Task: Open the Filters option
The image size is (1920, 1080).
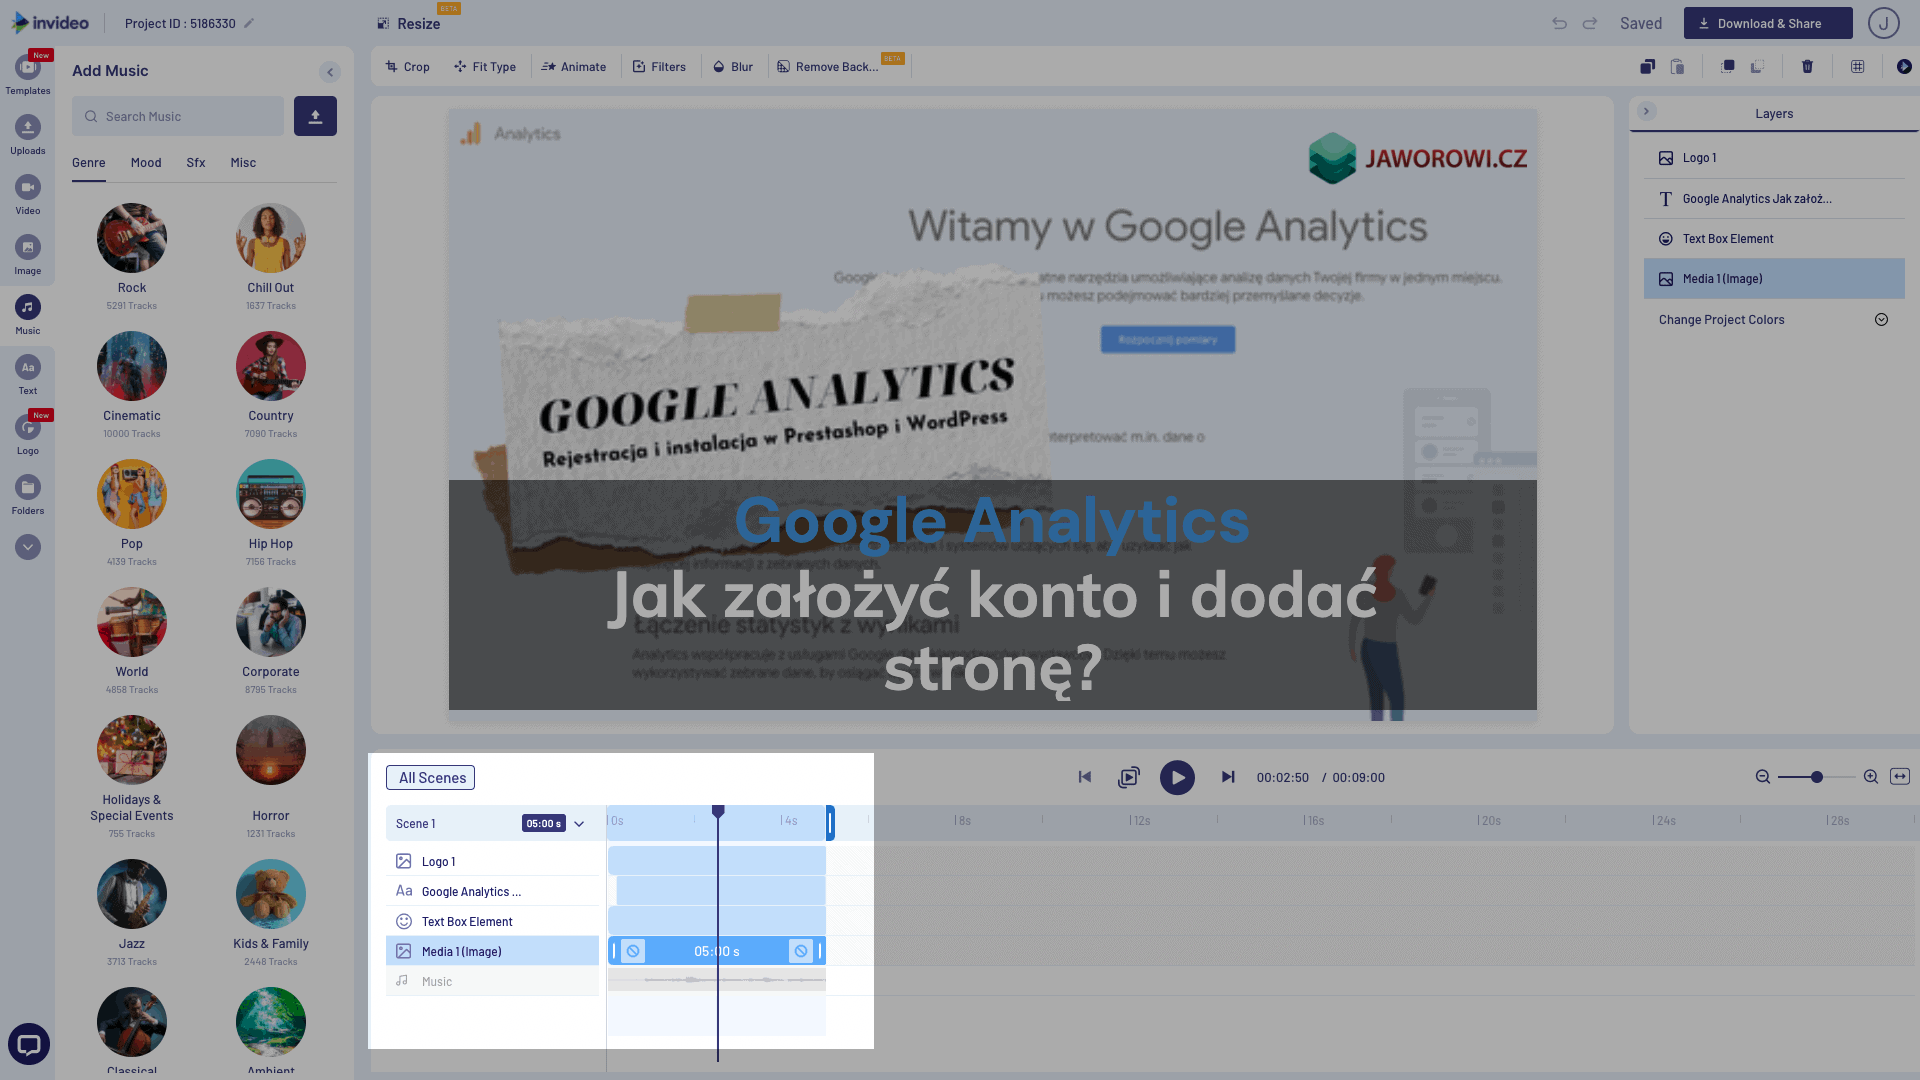Action: coord(659,67)
